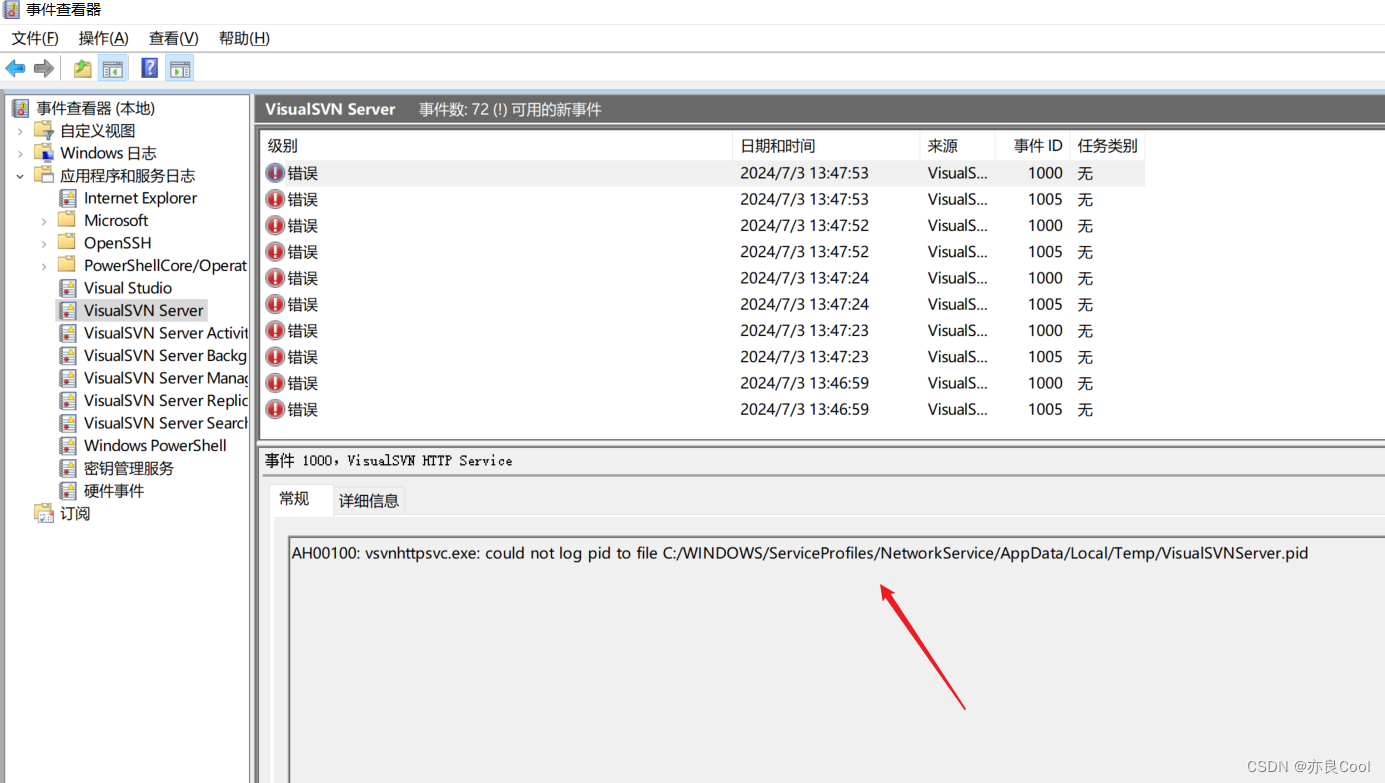The image size is (1385, 783).
Task: Click the 应用程序和服务日志 folder icon
Action: coord(43,175)
